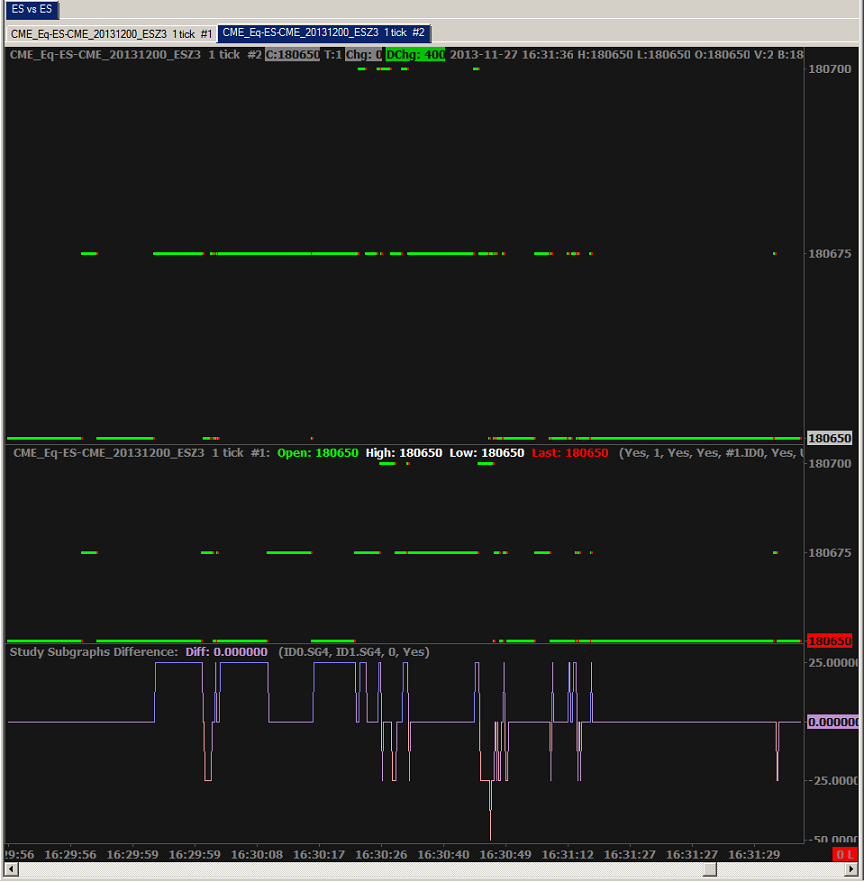The width and height of the screenshot is (864, 882).
Task: Click the 180700 label on top region price scale
Action: [830, 69]
